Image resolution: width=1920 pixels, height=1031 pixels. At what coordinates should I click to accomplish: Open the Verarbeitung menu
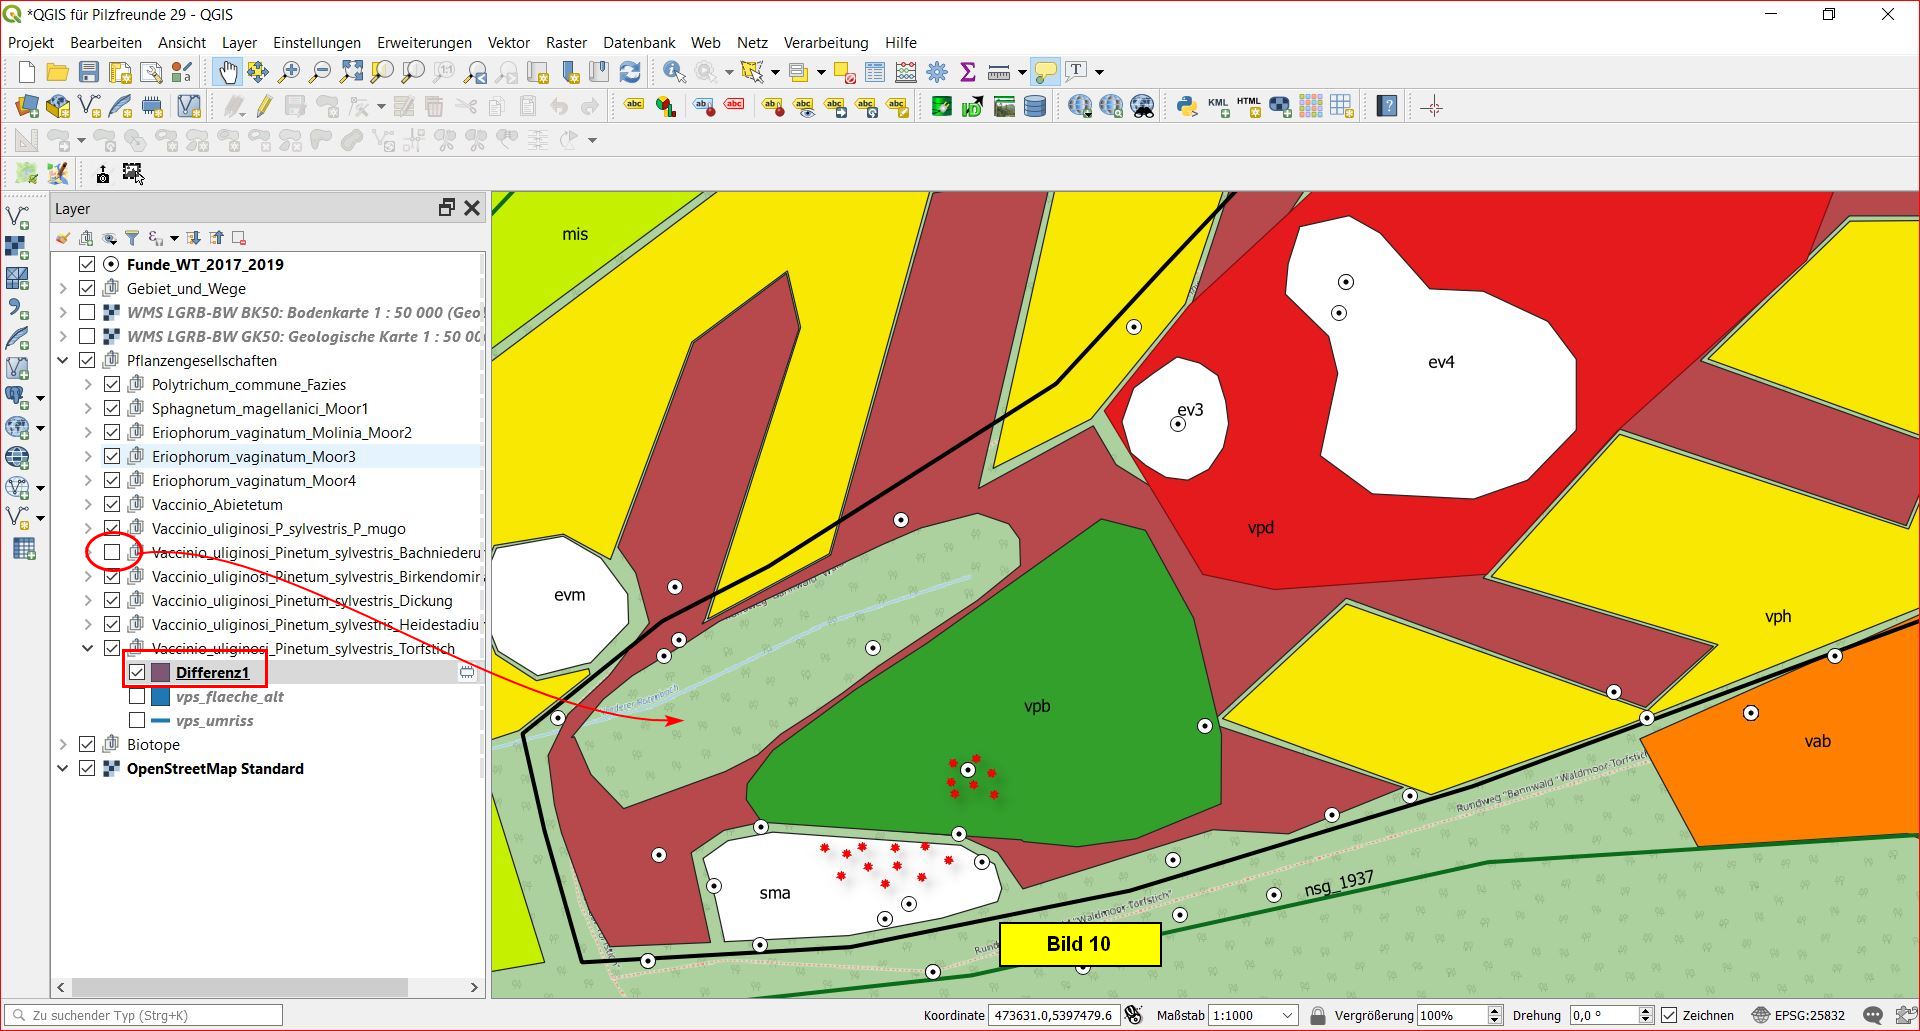[x=825, y=42]
